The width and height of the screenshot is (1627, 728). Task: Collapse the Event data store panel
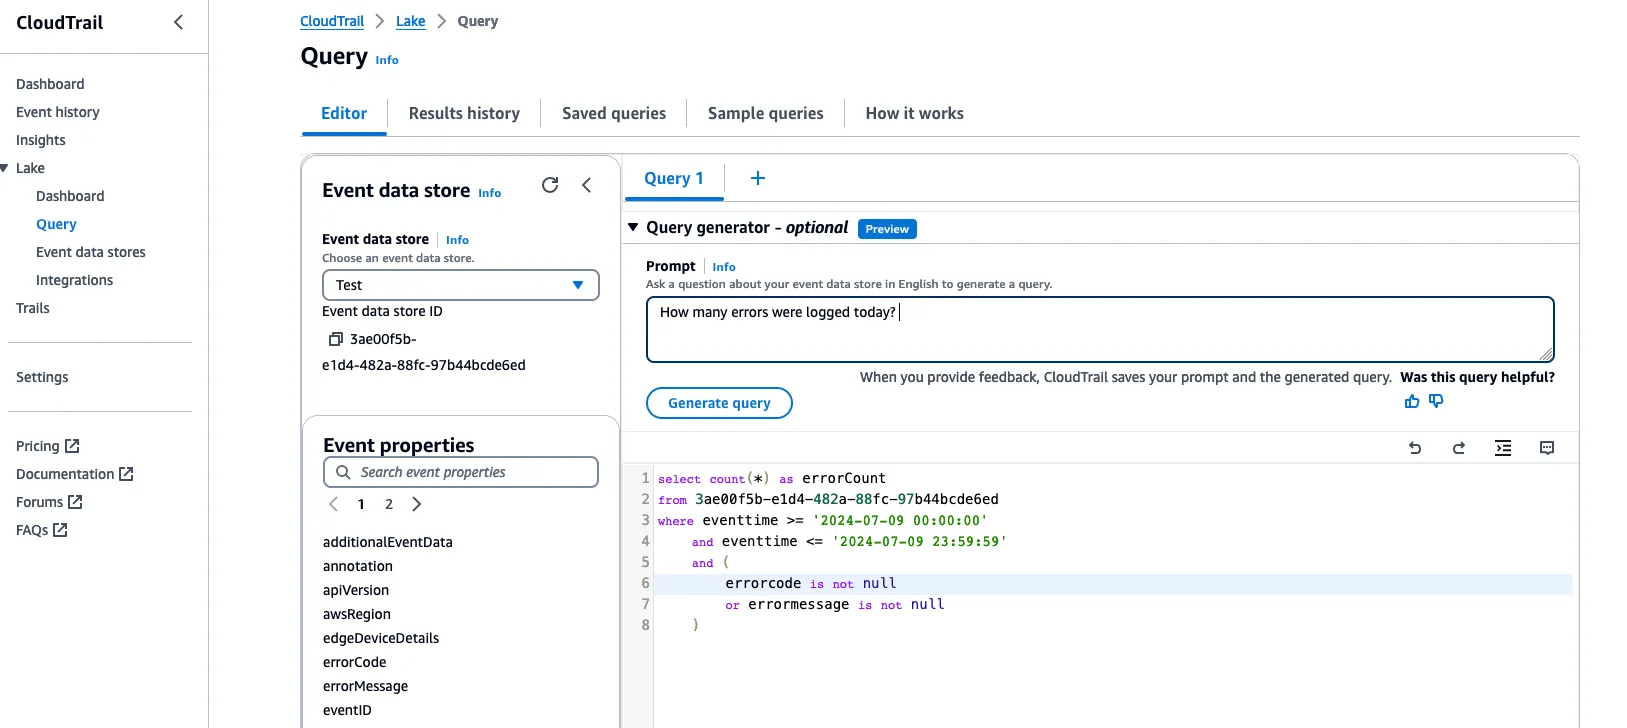pyautogui.click(x=587, y=185)
